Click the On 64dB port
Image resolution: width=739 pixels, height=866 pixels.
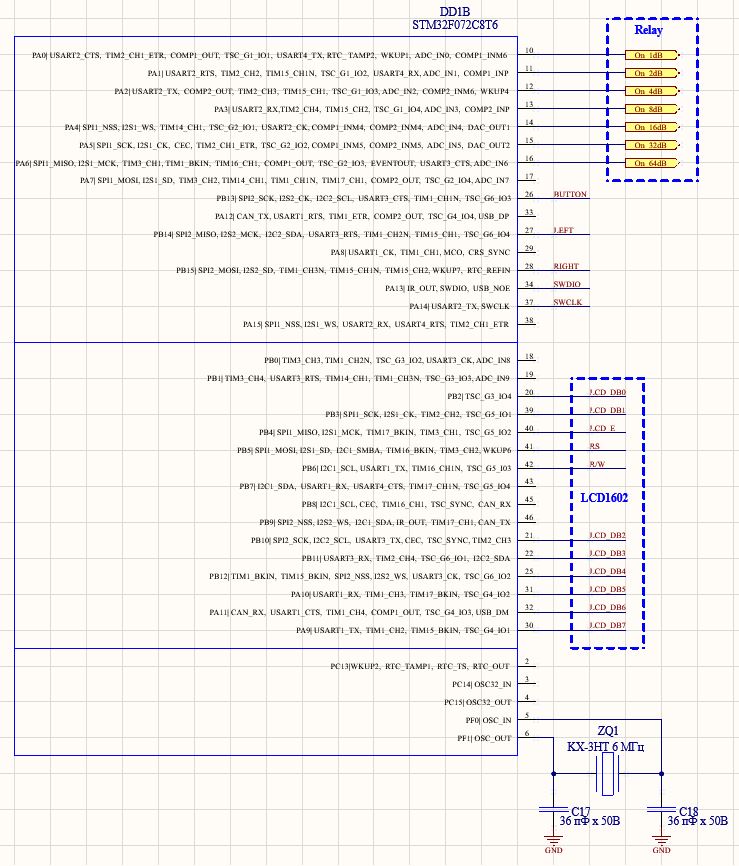(652, 163)
